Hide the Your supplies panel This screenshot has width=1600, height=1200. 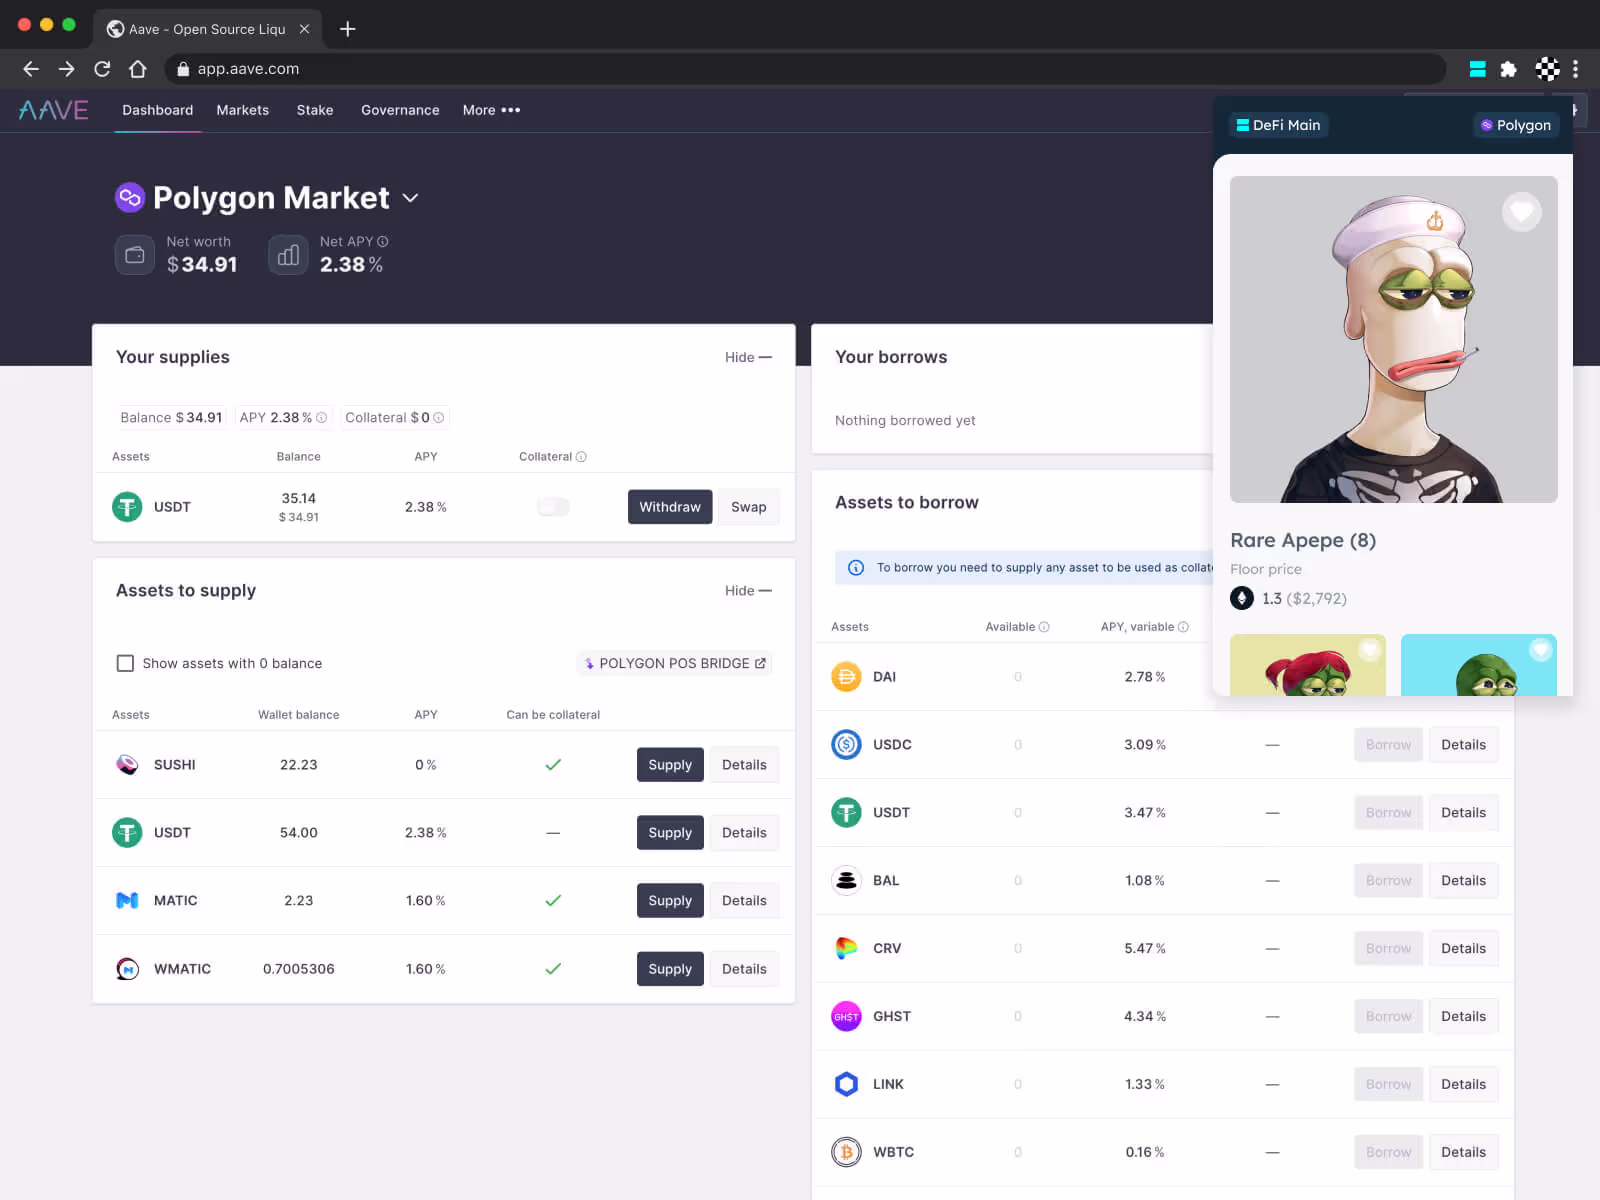click(748, 358)
